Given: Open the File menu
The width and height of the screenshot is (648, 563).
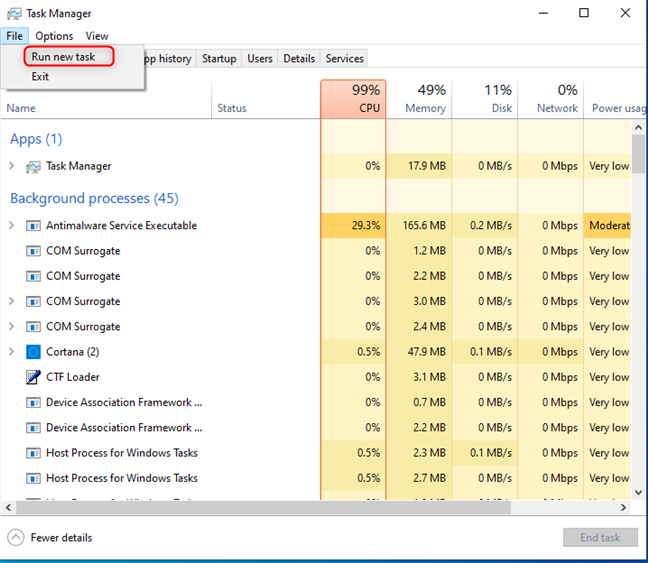Looking at the screenshot, I should [14, 36].
